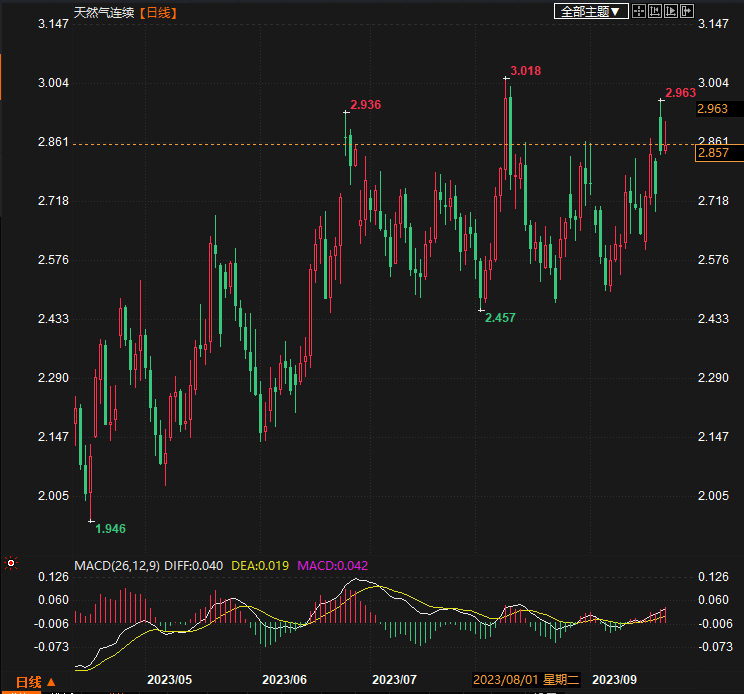Click the vertical range measure icon
This screenshot has height=694, width=744.
[655, 12]
